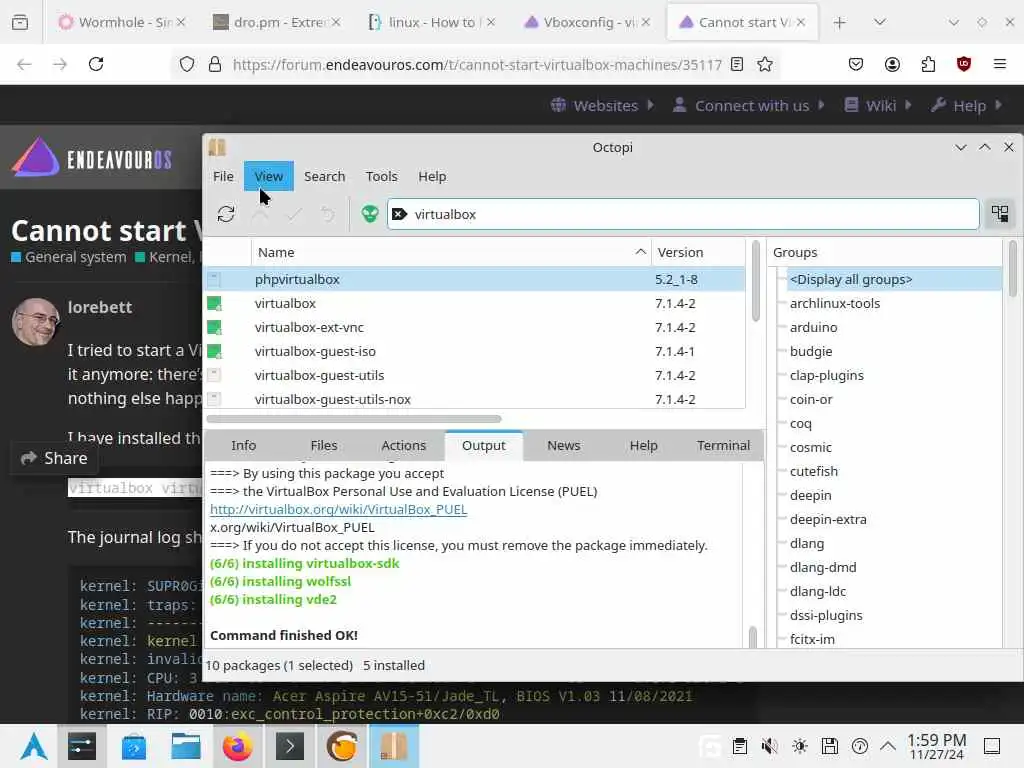Bookmark this page with star icon
The image size is (1024, 768).
point(765,64)
